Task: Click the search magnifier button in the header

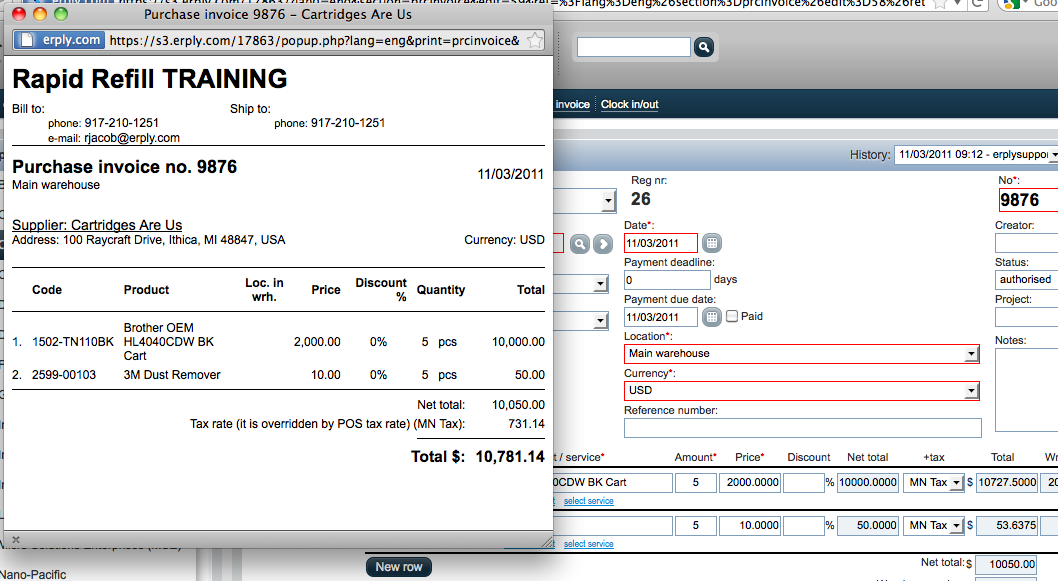Action: (704, 47)
